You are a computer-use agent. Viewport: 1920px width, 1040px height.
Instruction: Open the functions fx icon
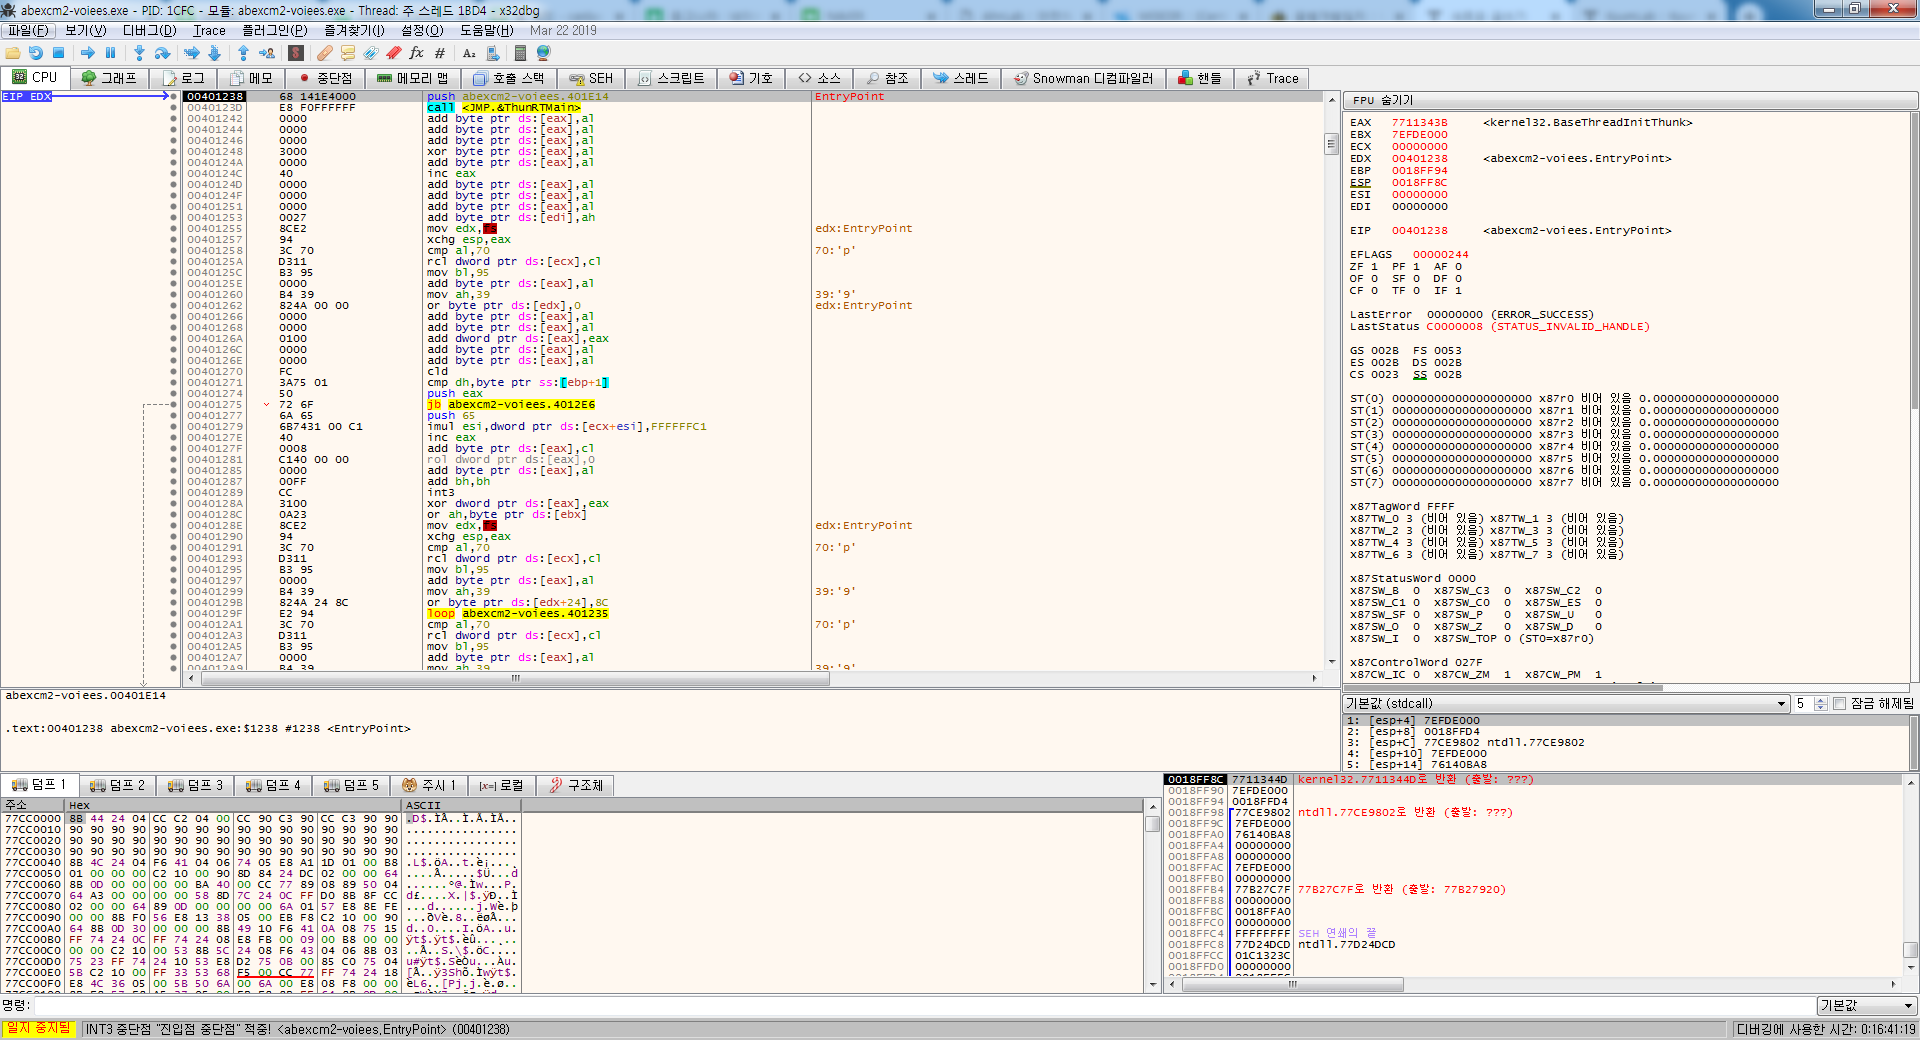[417, 53]
